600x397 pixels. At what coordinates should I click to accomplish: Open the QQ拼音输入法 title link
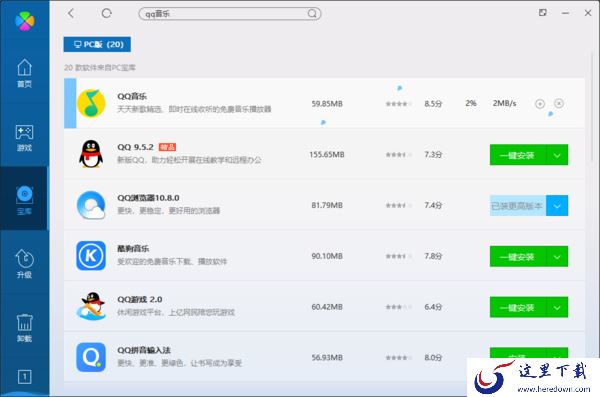[x=144, y=350]
